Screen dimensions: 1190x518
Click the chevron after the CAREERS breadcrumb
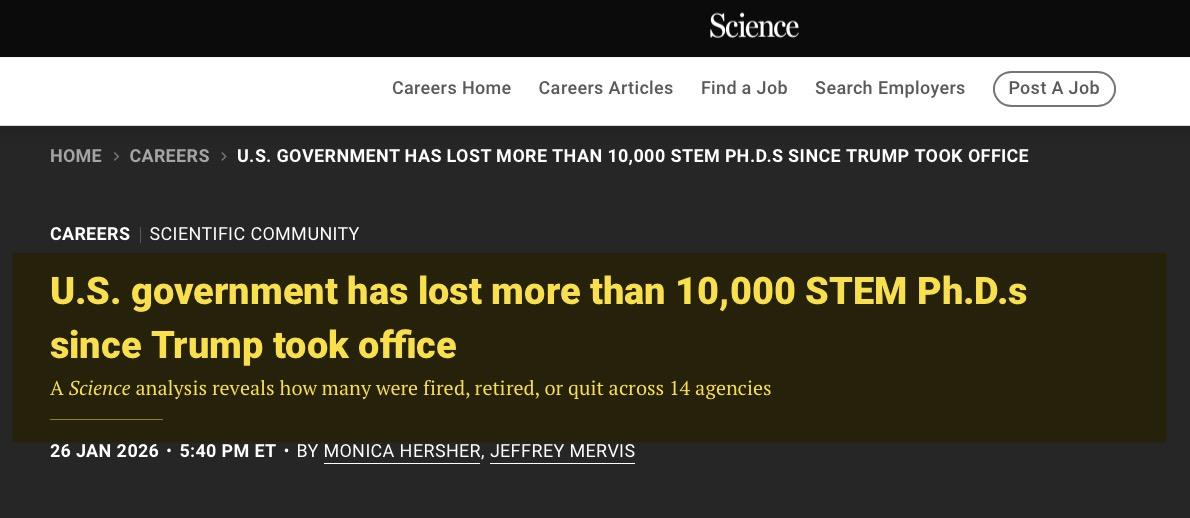[x=224, y=156]
